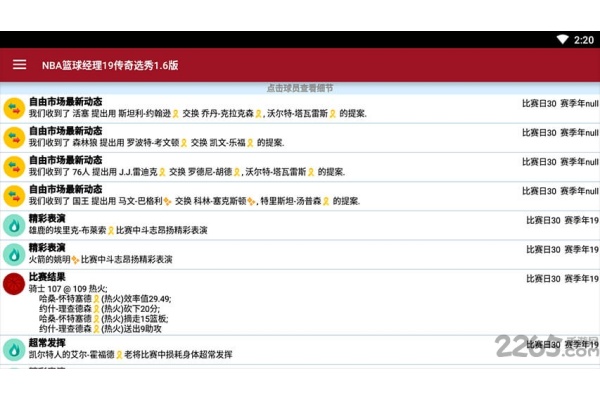The height and width of the screenshot is (400, 600).
Task: Select player 姚明 of 火箭
Action: 62,259
